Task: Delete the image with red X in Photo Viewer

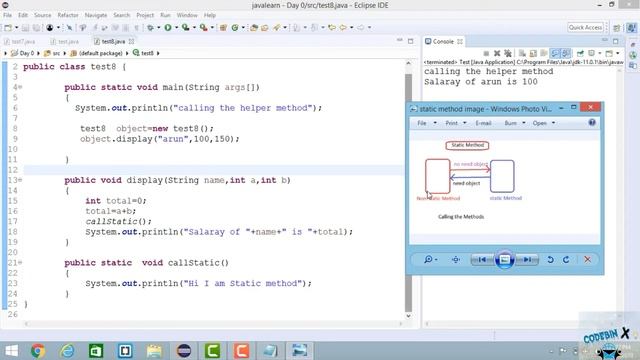Action: (587, 260)
